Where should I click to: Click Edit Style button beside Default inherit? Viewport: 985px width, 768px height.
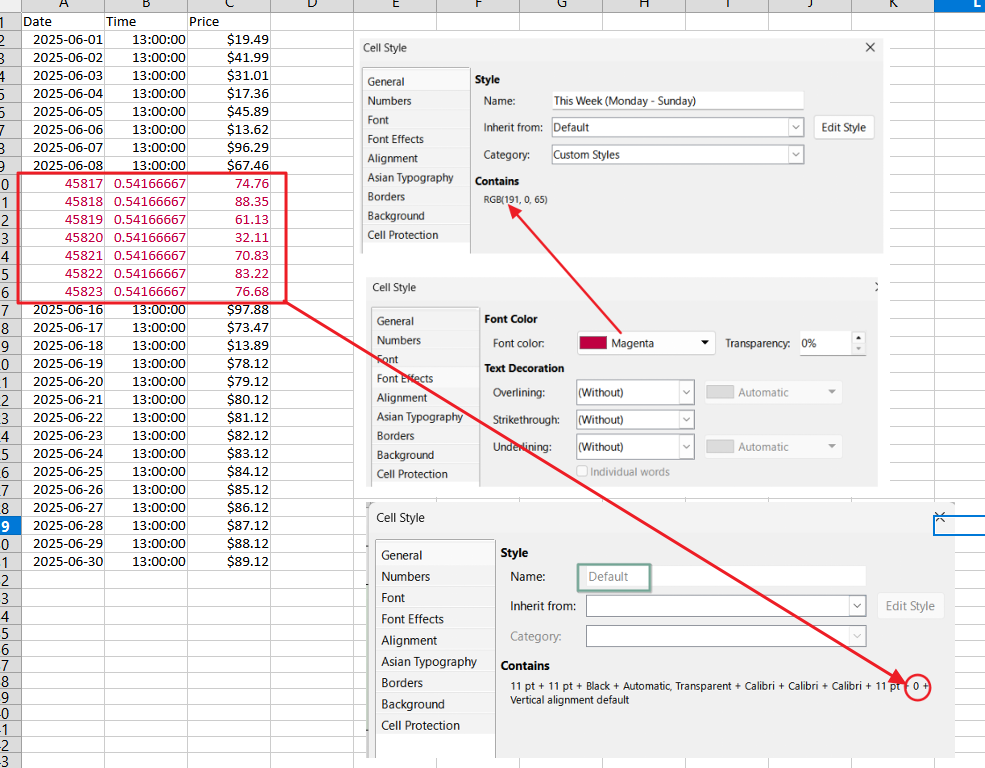pyautogui.click(x=843, y=127)
